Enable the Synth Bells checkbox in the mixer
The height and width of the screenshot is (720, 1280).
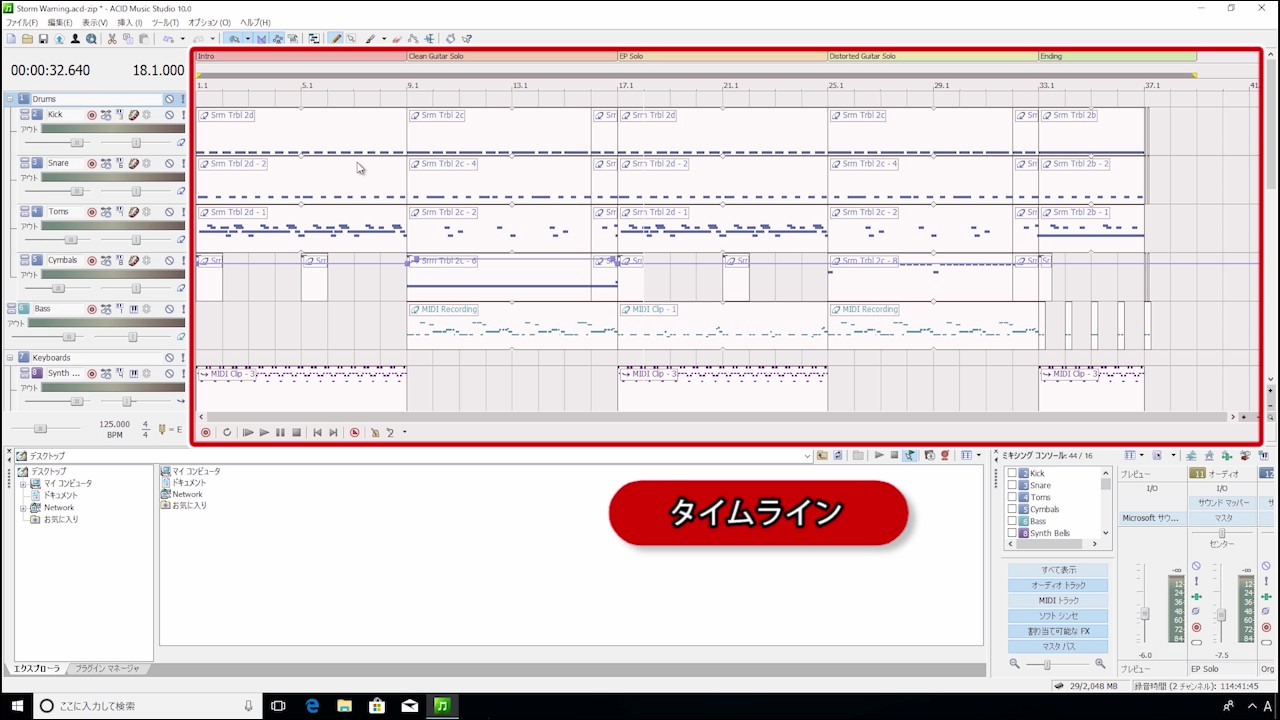[x=1011, y=533]
